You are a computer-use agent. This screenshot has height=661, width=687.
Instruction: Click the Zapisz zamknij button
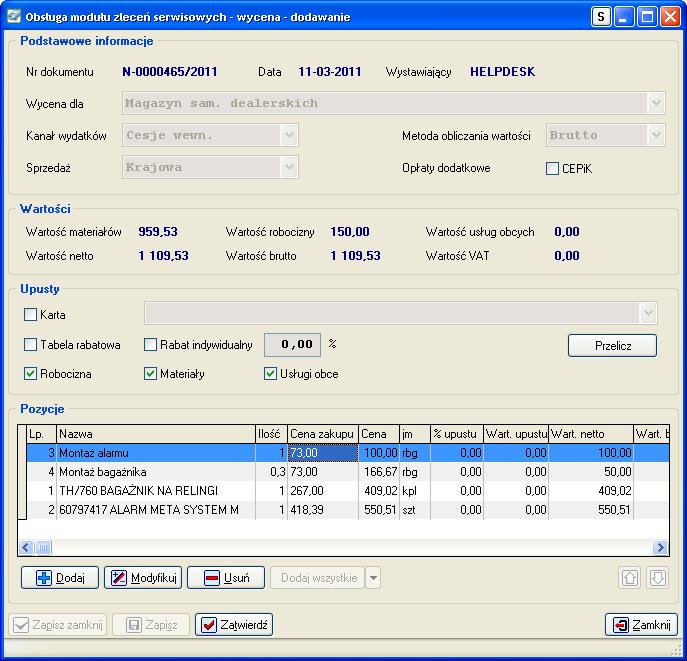(x=58, y=625)
